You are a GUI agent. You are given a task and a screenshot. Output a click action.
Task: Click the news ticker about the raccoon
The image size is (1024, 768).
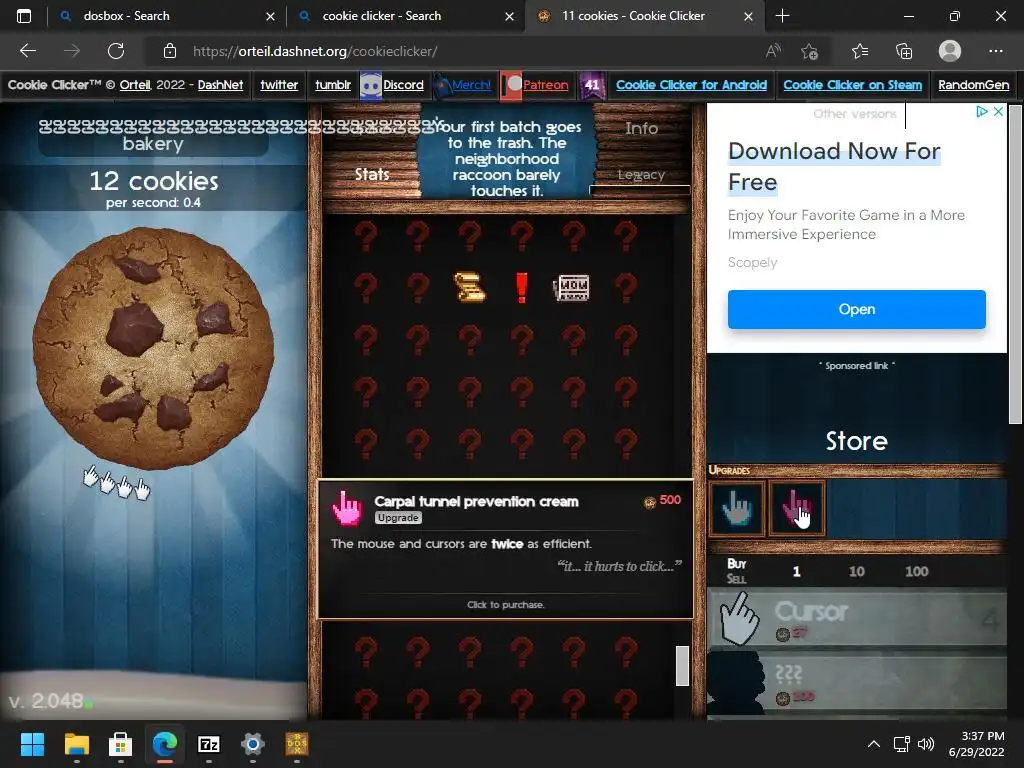pyautogui.click(x=507, y=158)
